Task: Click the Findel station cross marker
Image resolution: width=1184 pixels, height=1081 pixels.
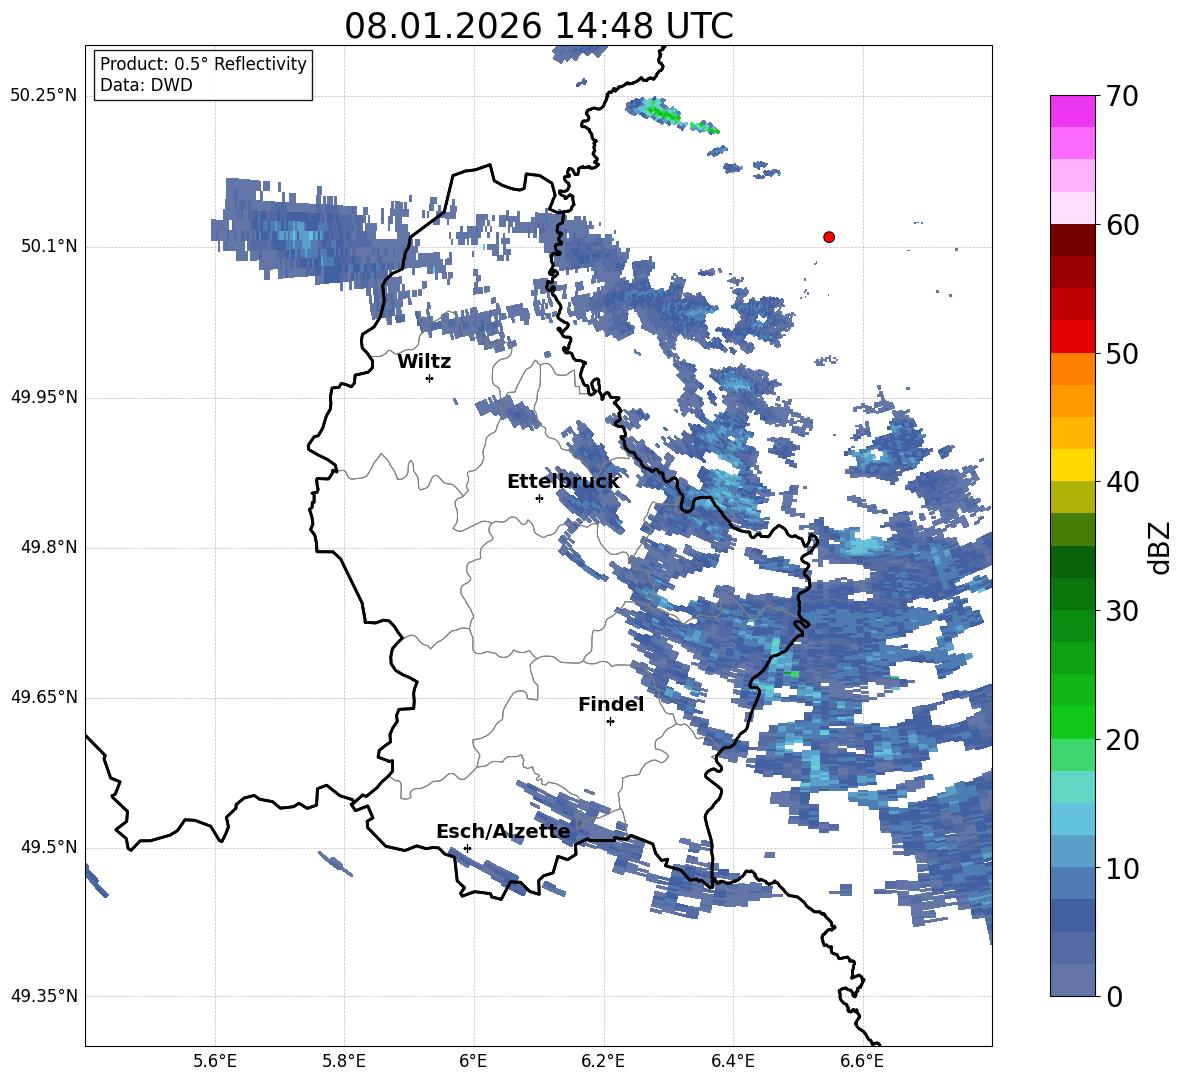Action: tap(610, 722)
